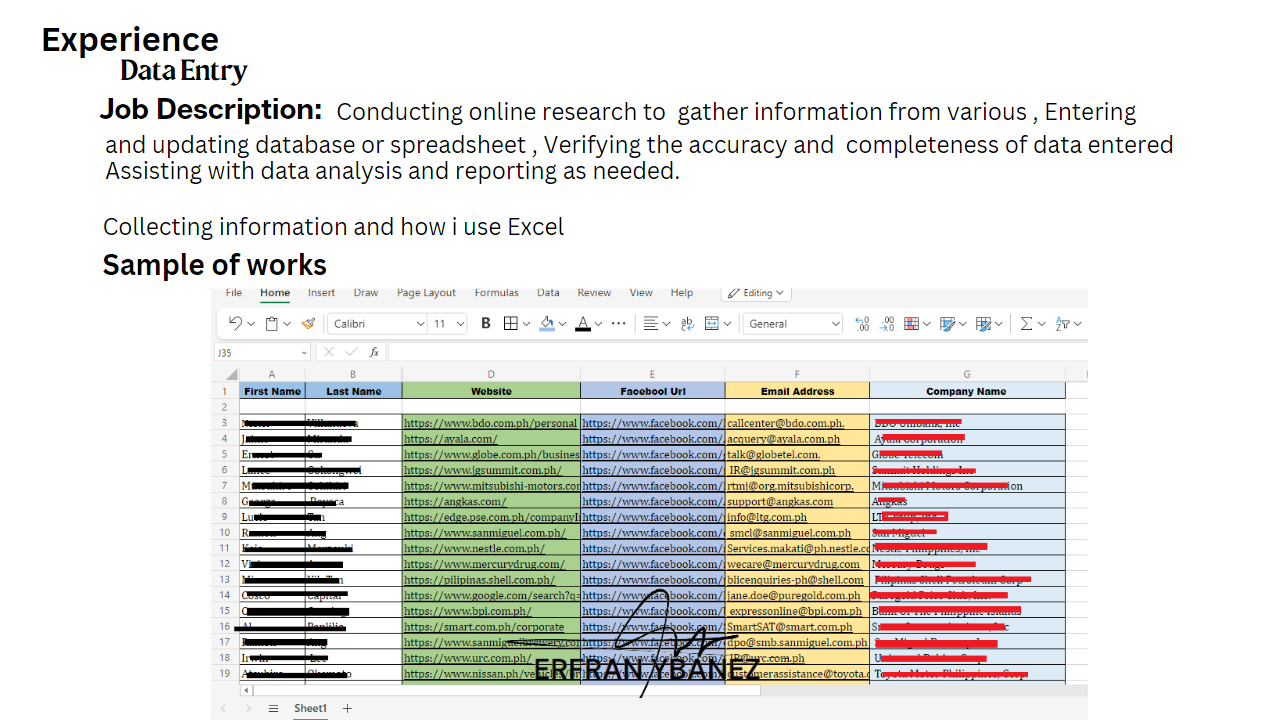Select column G header
The height and width of the screenshot is (720, 1280).
click(x=967, y=375)
